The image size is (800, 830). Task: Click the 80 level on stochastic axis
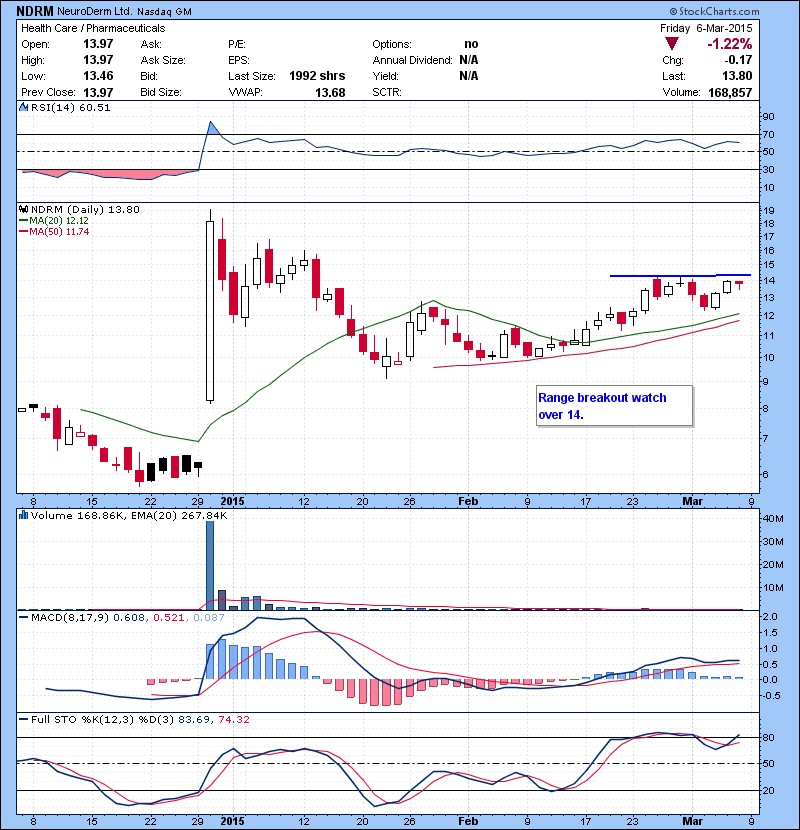(x=768, y=737)
